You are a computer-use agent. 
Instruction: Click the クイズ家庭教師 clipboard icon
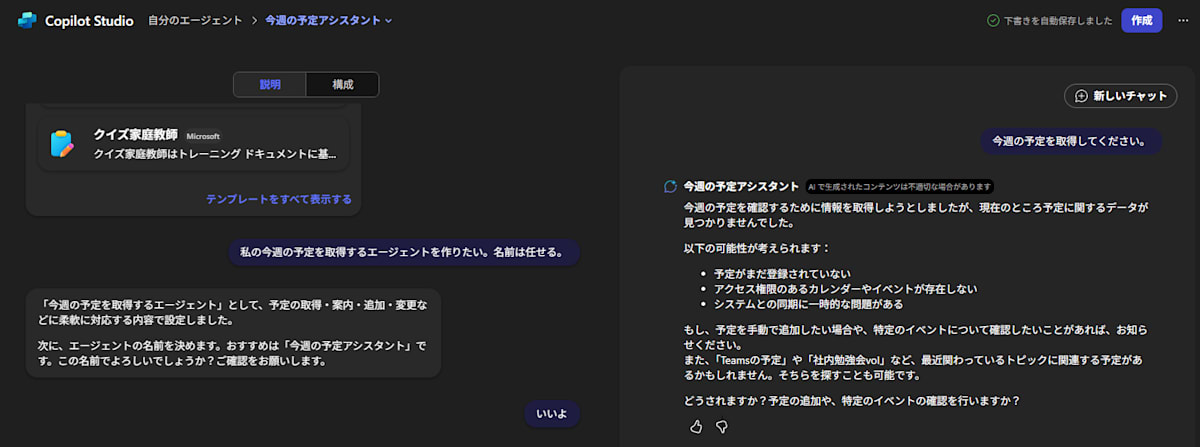tap(62, 144)
